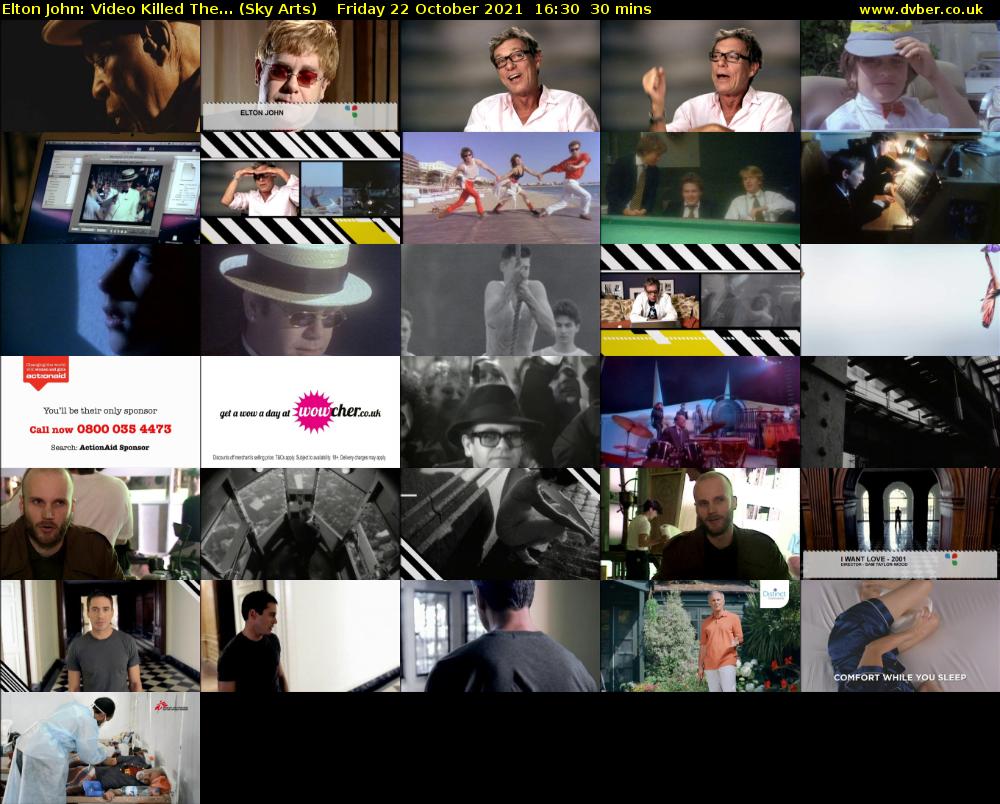Screen dimensions: 1000x804
Task: Select the ActionAid sponsor advert thumbnail
Action: (x=100, y=412)
